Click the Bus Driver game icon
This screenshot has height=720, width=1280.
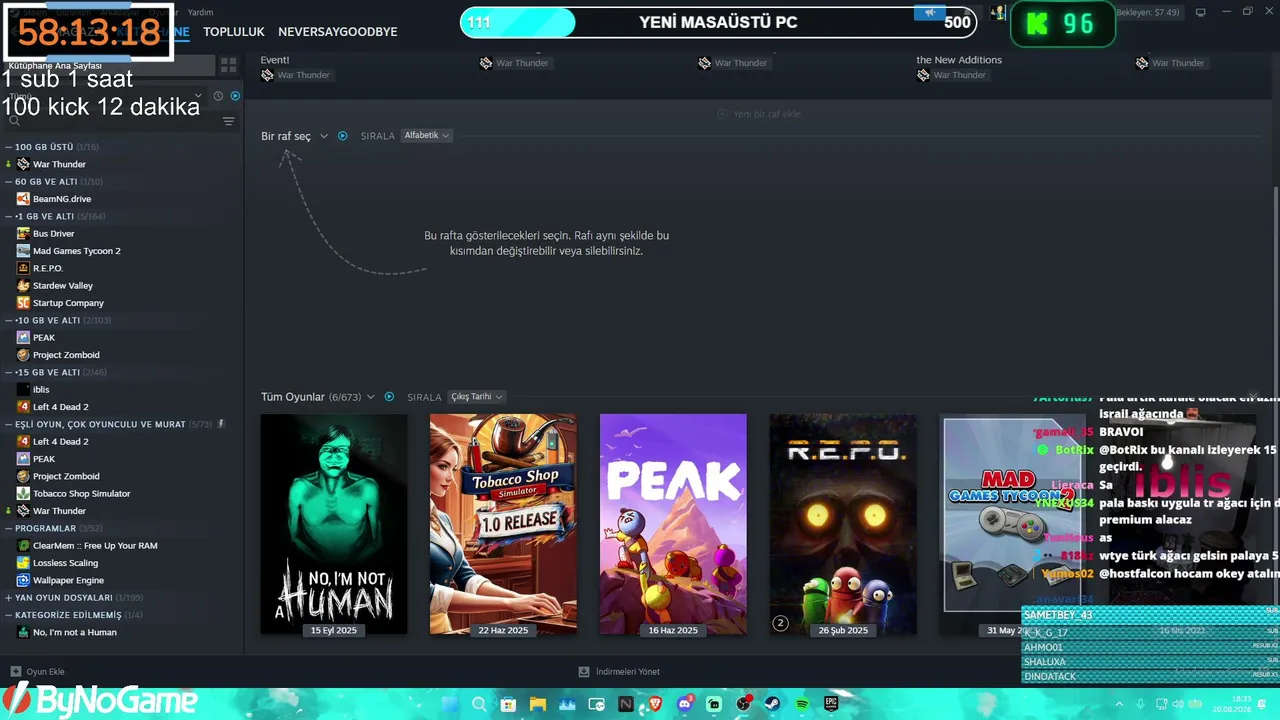23,234
